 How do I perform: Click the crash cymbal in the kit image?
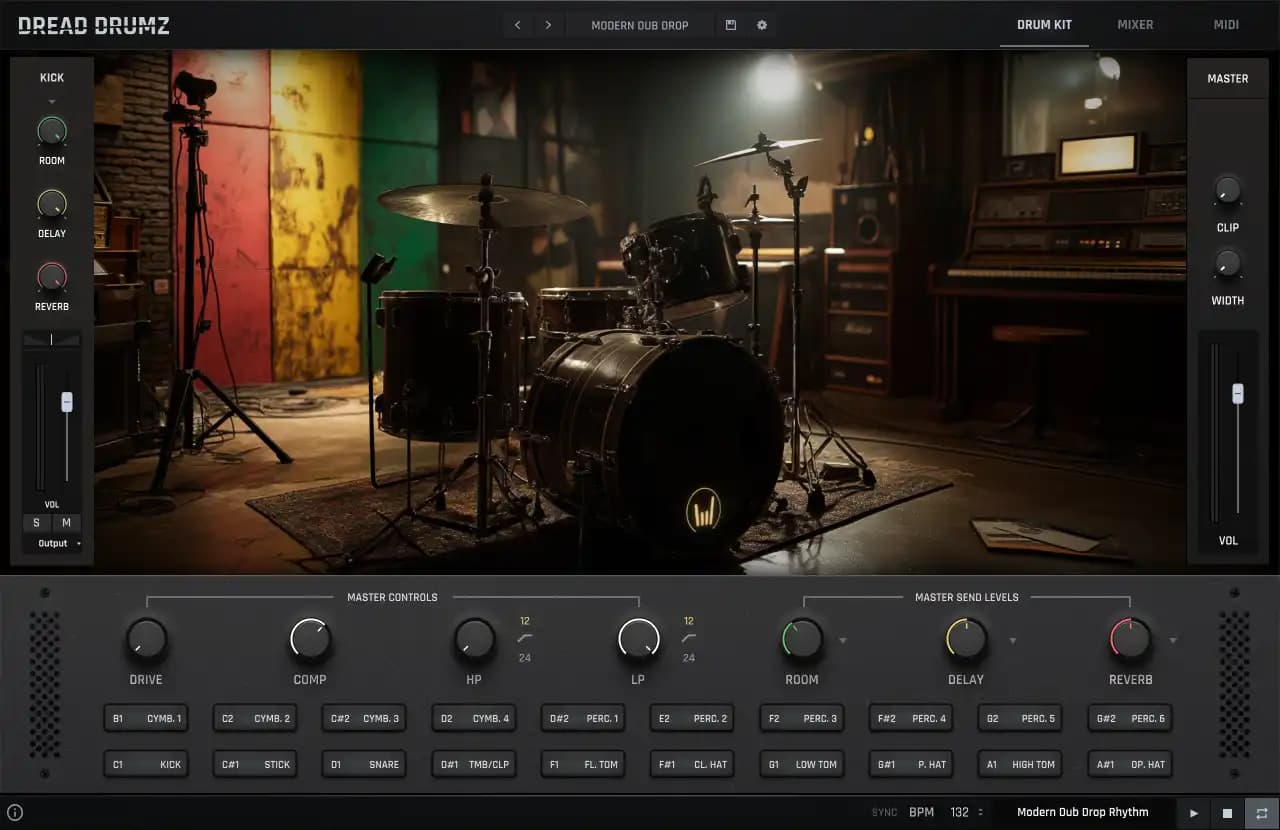[x=485, y=203]
